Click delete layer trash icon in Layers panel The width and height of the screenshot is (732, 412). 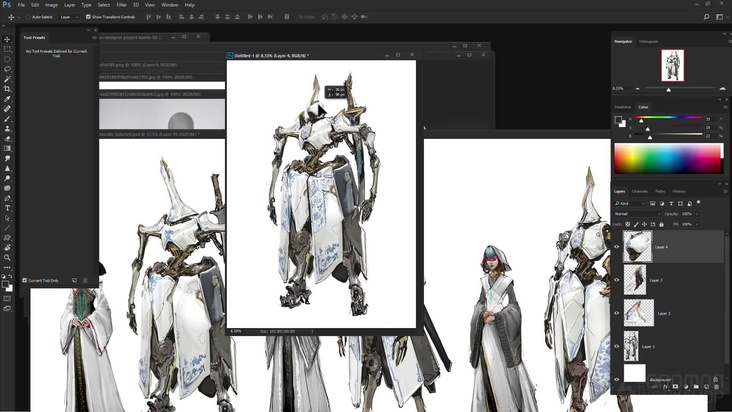pyautogui.click(x=717, y=387)
